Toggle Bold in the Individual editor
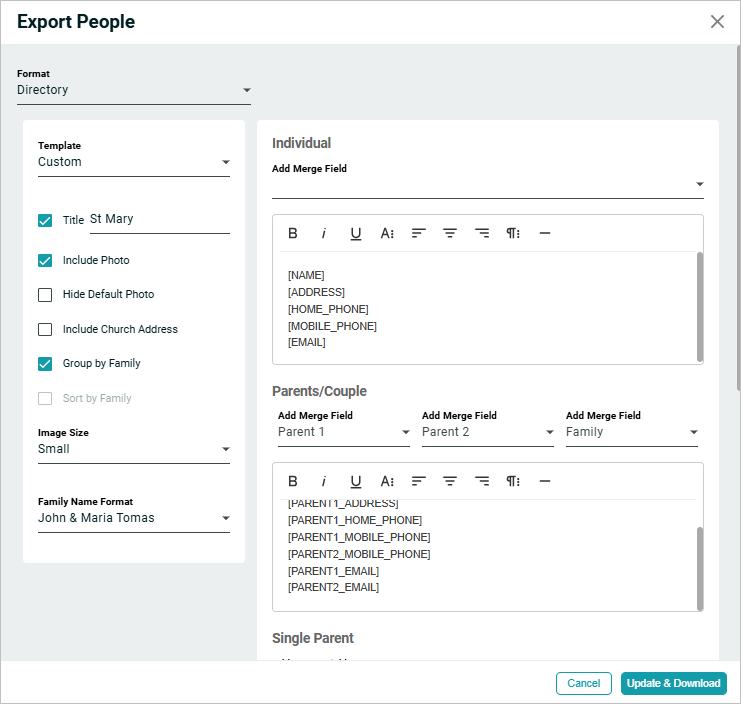The image size is (741, 704). click(x=293, y=233)
